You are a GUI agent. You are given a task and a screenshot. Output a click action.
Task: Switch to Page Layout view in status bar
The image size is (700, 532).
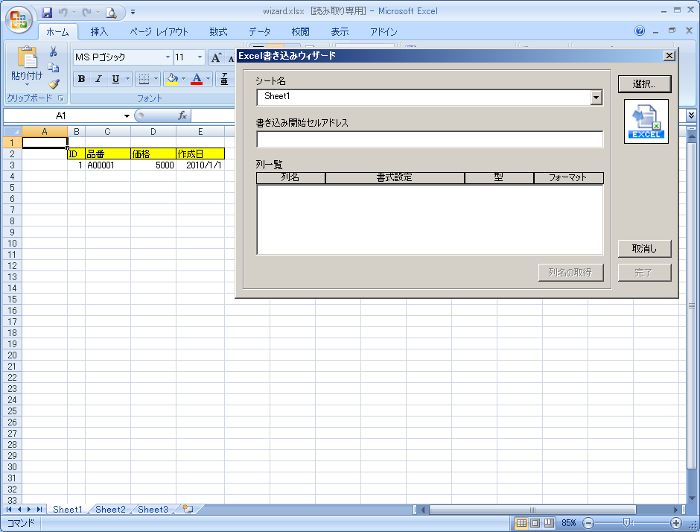pos(535,523)
